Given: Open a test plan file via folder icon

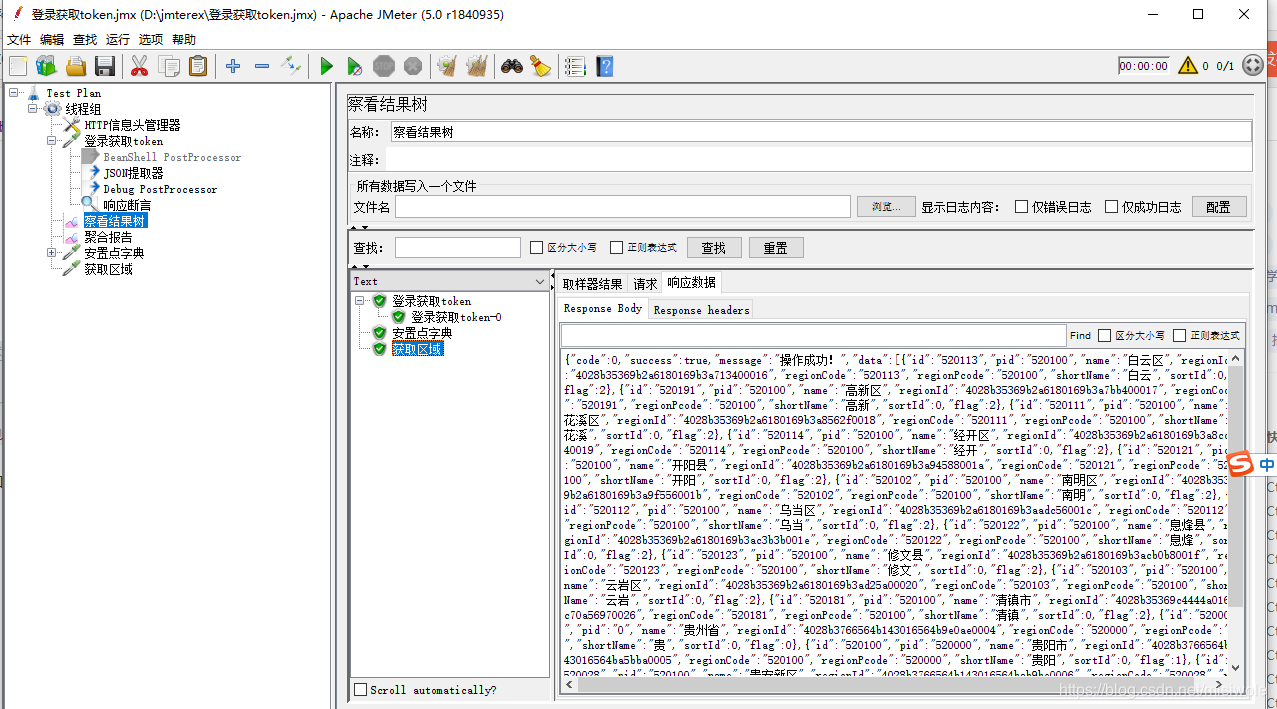Looking at the screenshot, I should pos(76,66).
